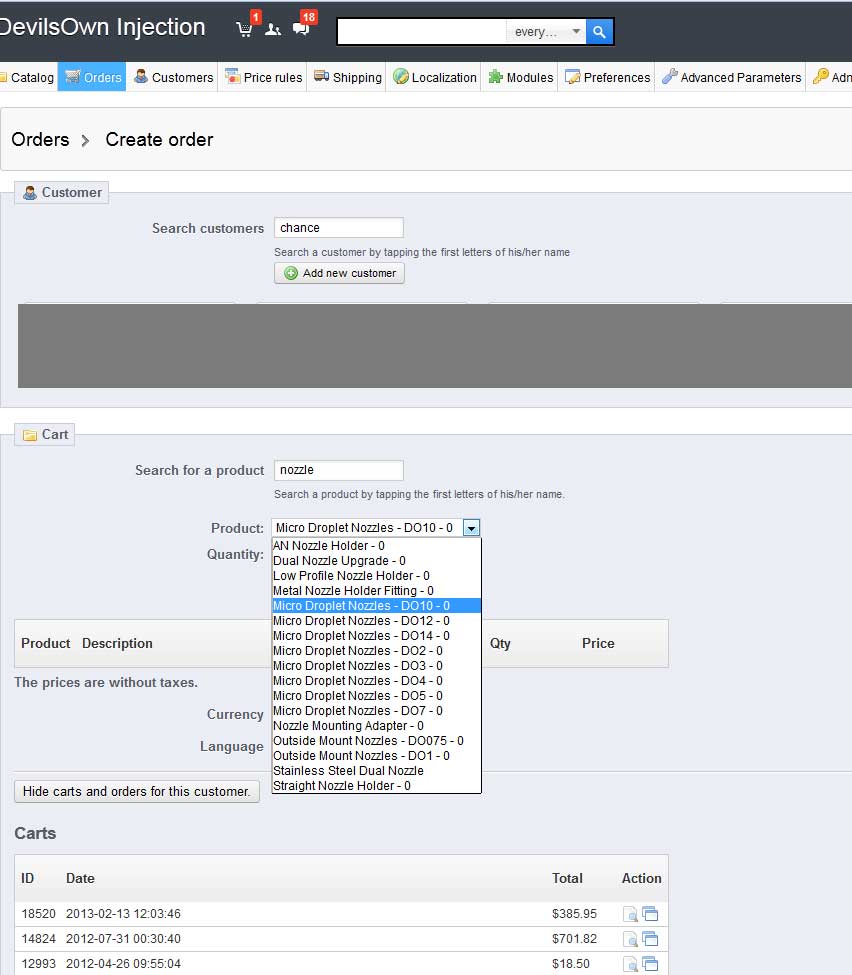
Task: Click cart ID 18520 cell
Action: [39, 913]
